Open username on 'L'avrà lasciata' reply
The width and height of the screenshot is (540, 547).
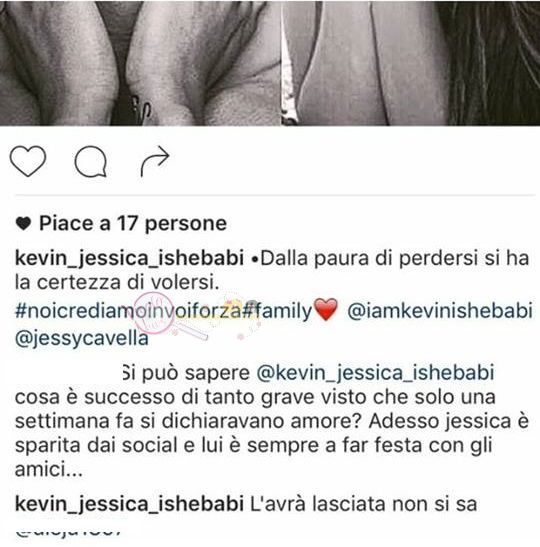click(x=129, y=504)
